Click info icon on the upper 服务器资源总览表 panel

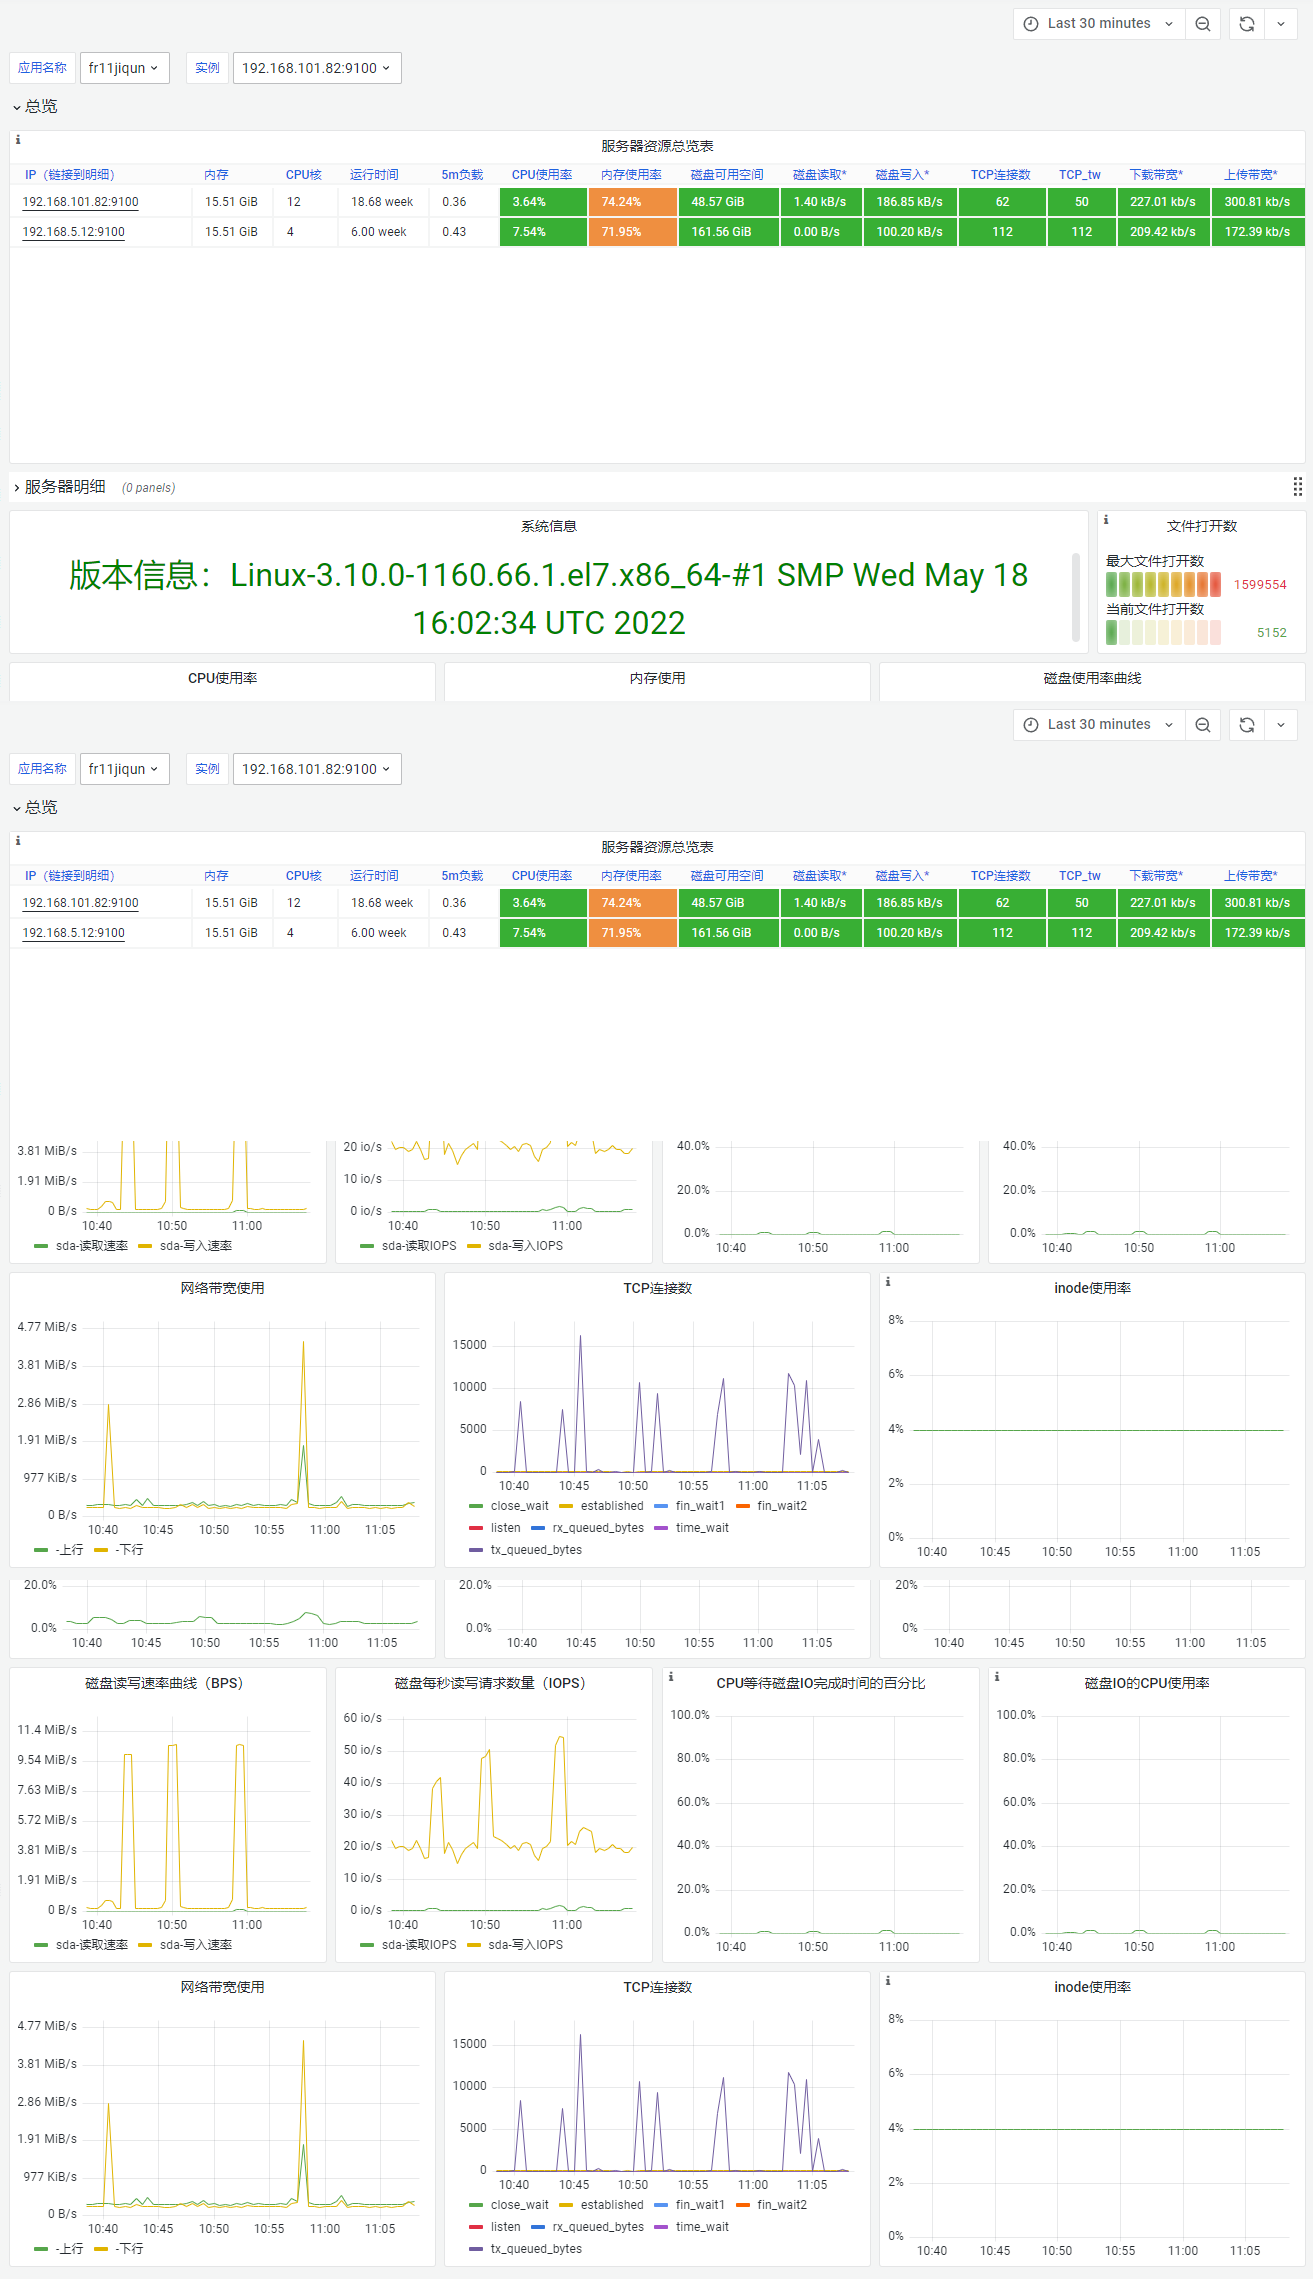18,140
